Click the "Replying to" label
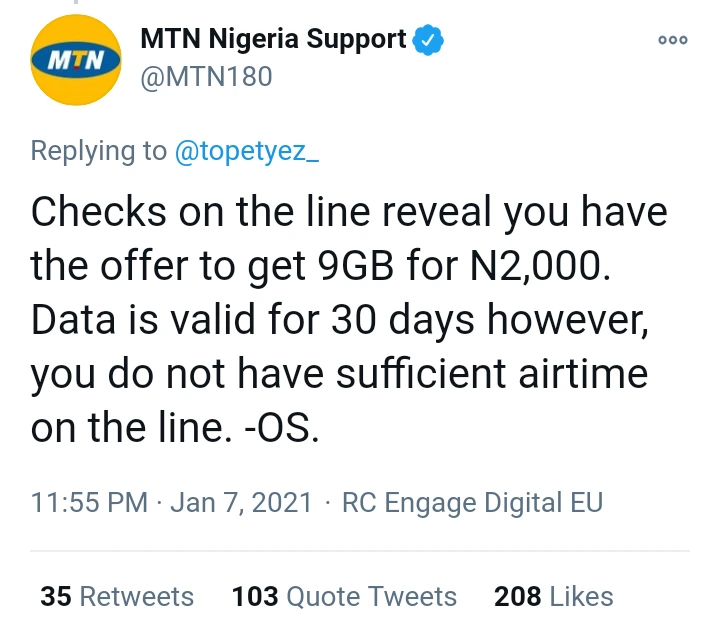This screenshot has width=720, height=637. click(99, 151)
